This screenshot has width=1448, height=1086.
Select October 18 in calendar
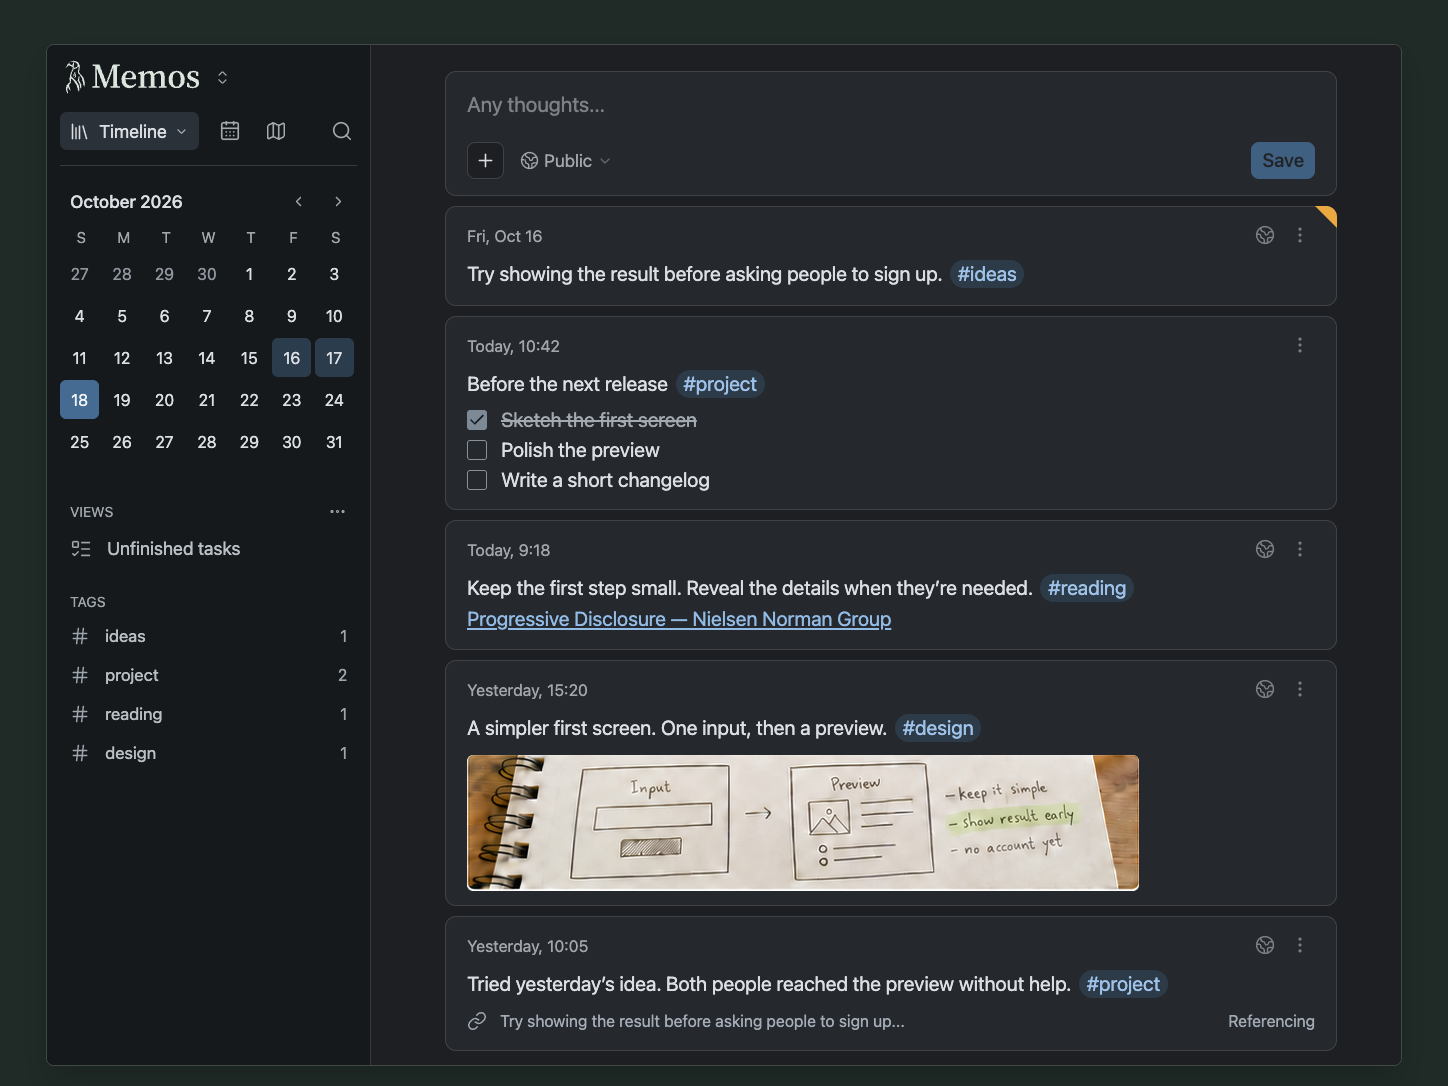click(79, 400)
